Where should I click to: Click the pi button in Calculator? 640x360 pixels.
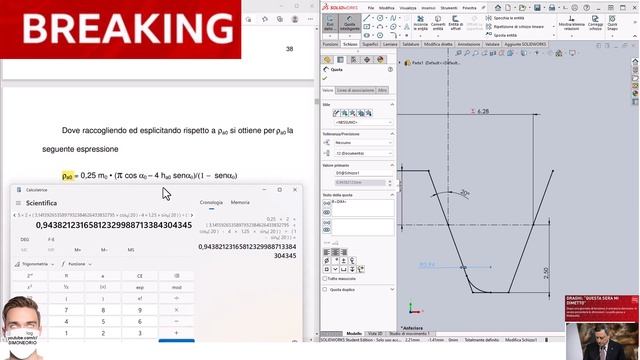[x=66, y=276]
